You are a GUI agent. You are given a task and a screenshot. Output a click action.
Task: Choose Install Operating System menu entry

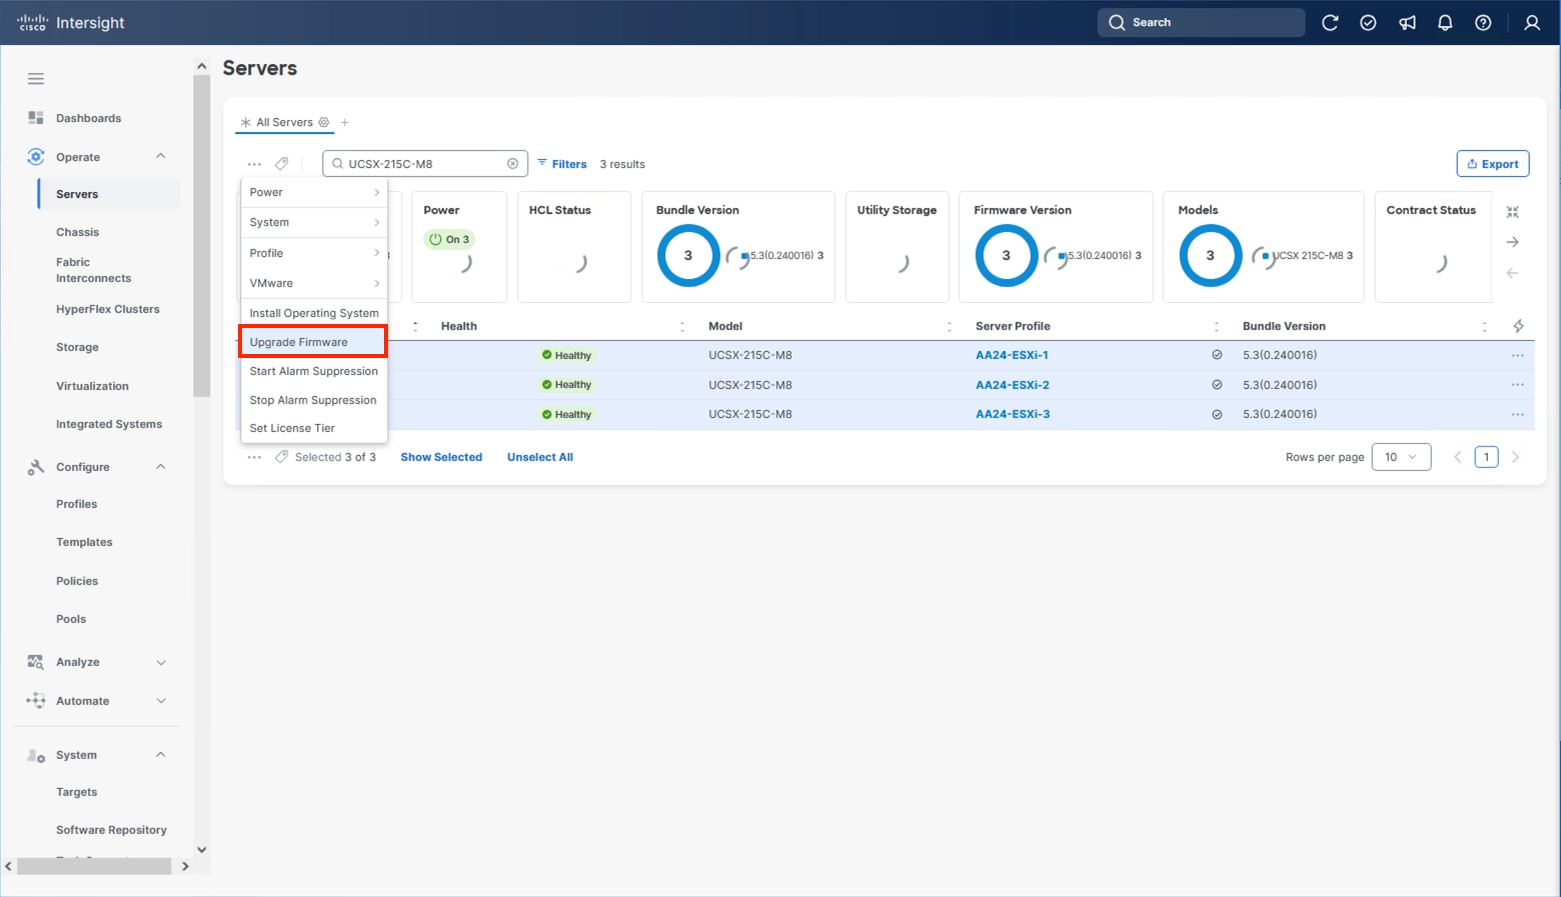click(x=313, y=313)
